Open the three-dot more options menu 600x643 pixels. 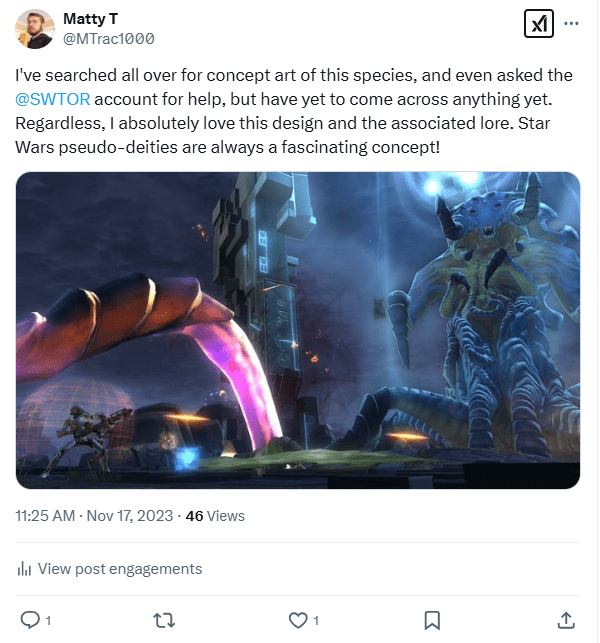570,22
